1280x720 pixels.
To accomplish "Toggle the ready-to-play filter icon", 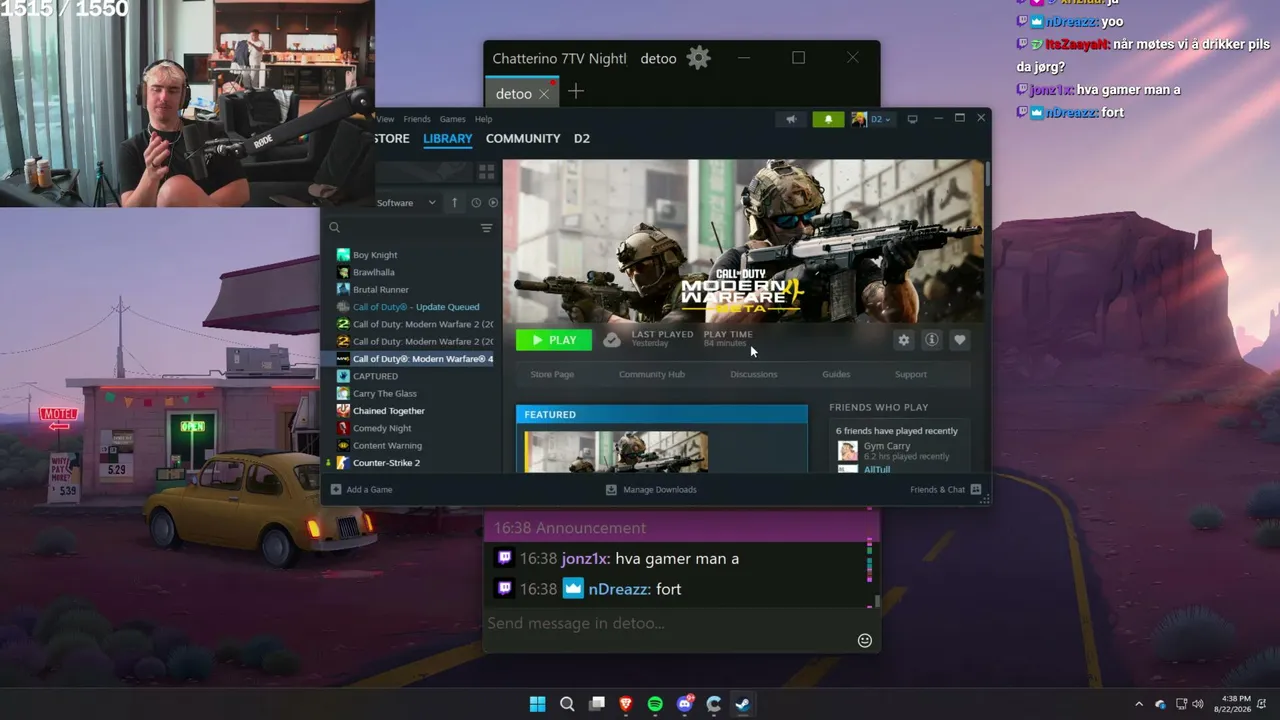I will click(x=493, y=203).
